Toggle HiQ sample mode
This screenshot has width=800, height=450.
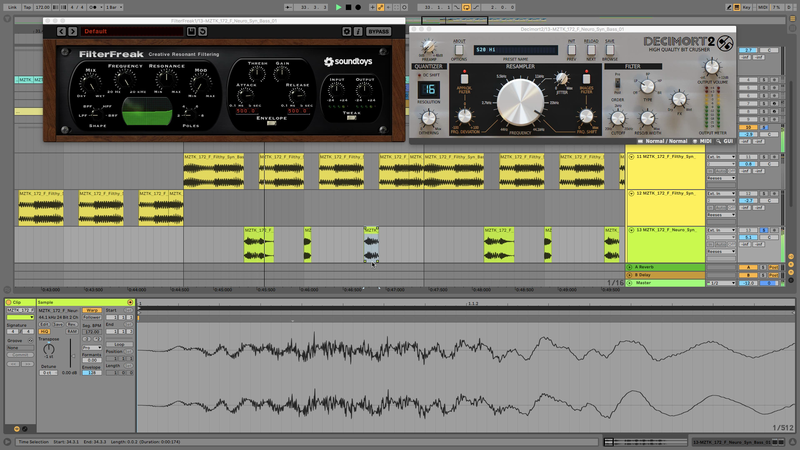[44, 331]
